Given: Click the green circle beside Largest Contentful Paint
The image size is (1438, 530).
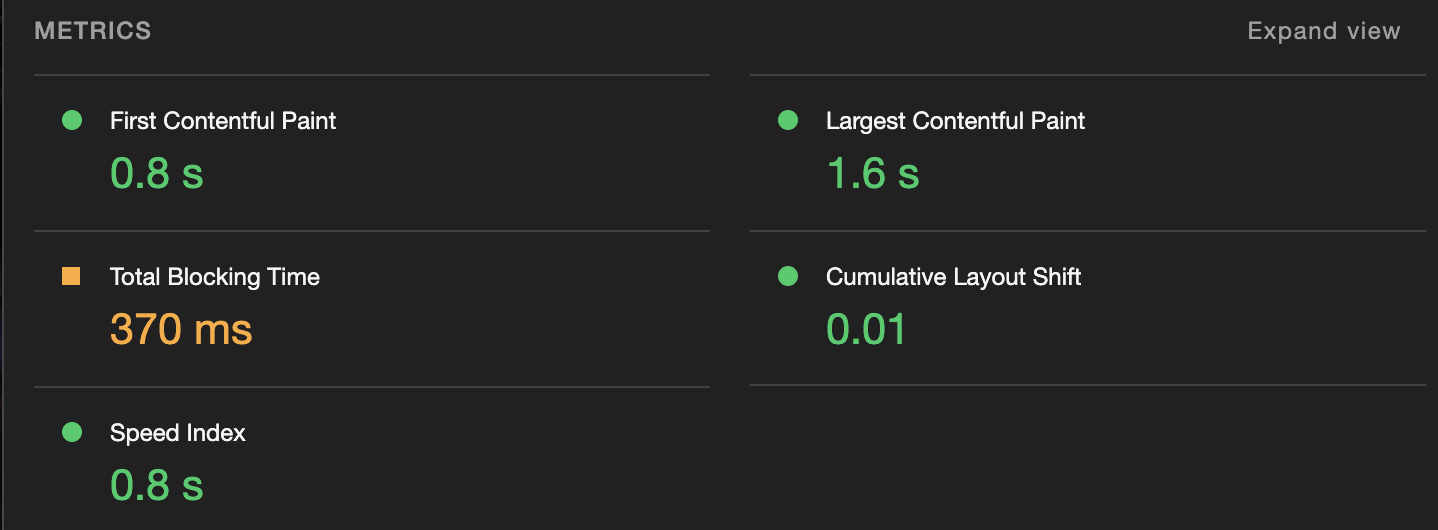Looking at the screenshot, I should click(787, 120).
